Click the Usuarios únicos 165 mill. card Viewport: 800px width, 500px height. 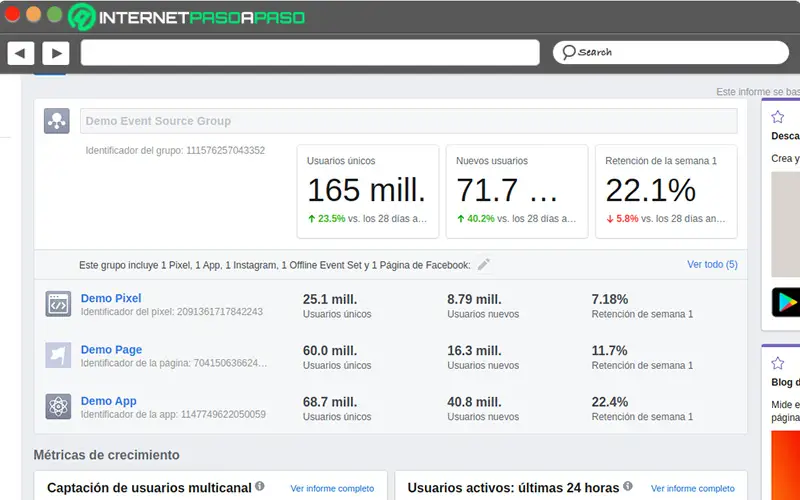368,191
